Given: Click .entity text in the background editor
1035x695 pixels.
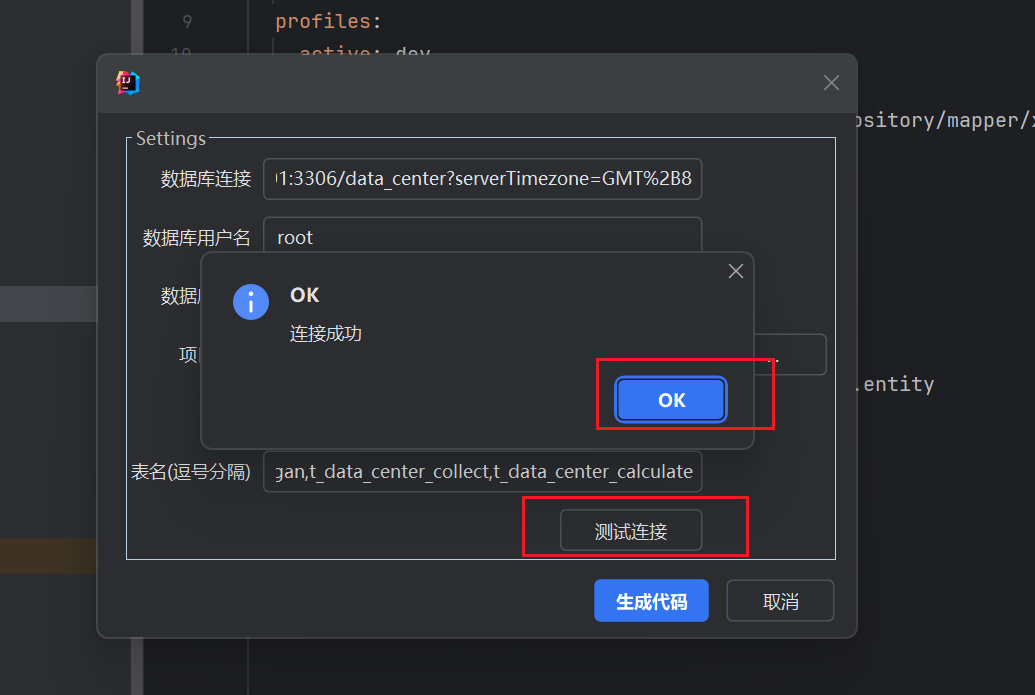Looking at the screenshot, I should click(894, 384).
